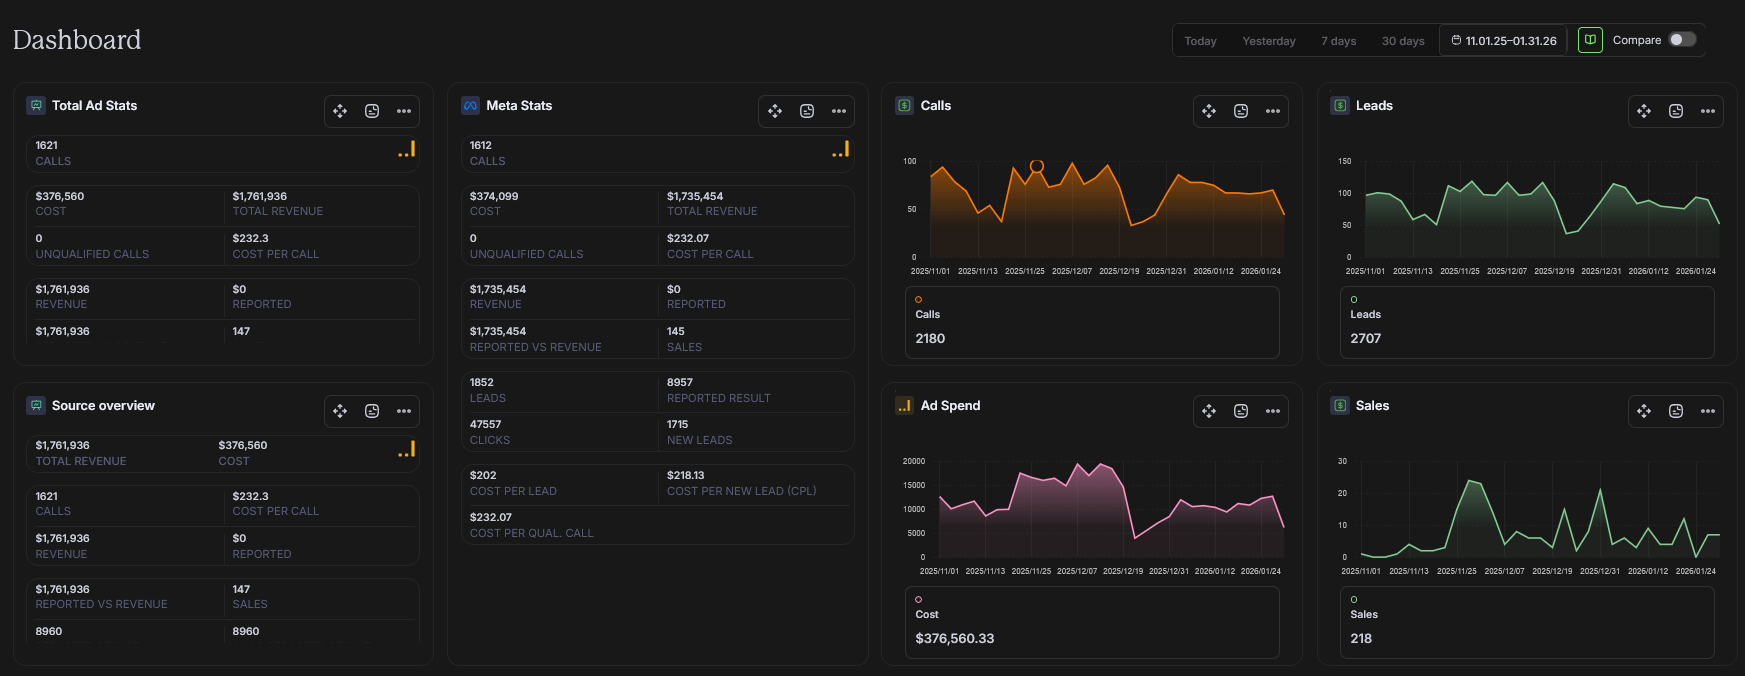Click the Meta Stats widget title
1745x676 pixels.
point(519,105)
